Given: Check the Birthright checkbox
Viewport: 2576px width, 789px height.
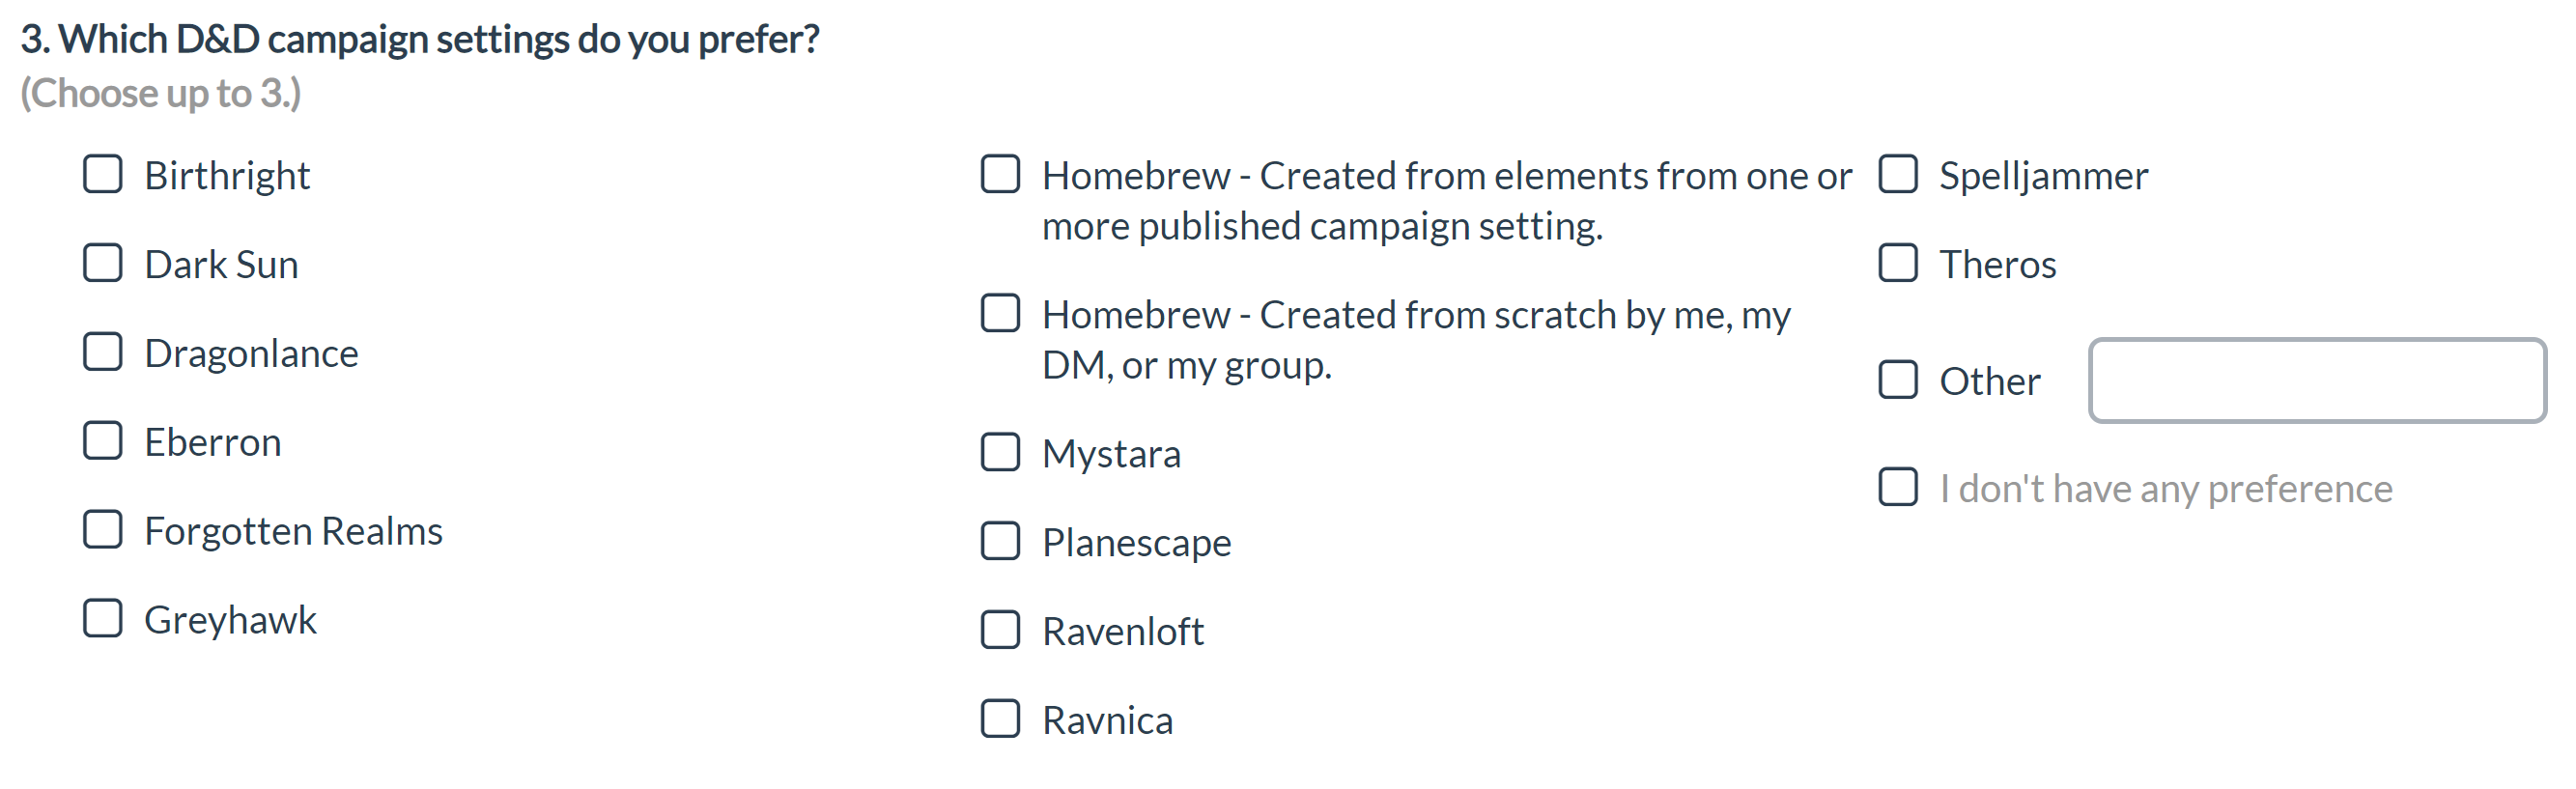Looking at the screenshot, I should click(103, 174).
